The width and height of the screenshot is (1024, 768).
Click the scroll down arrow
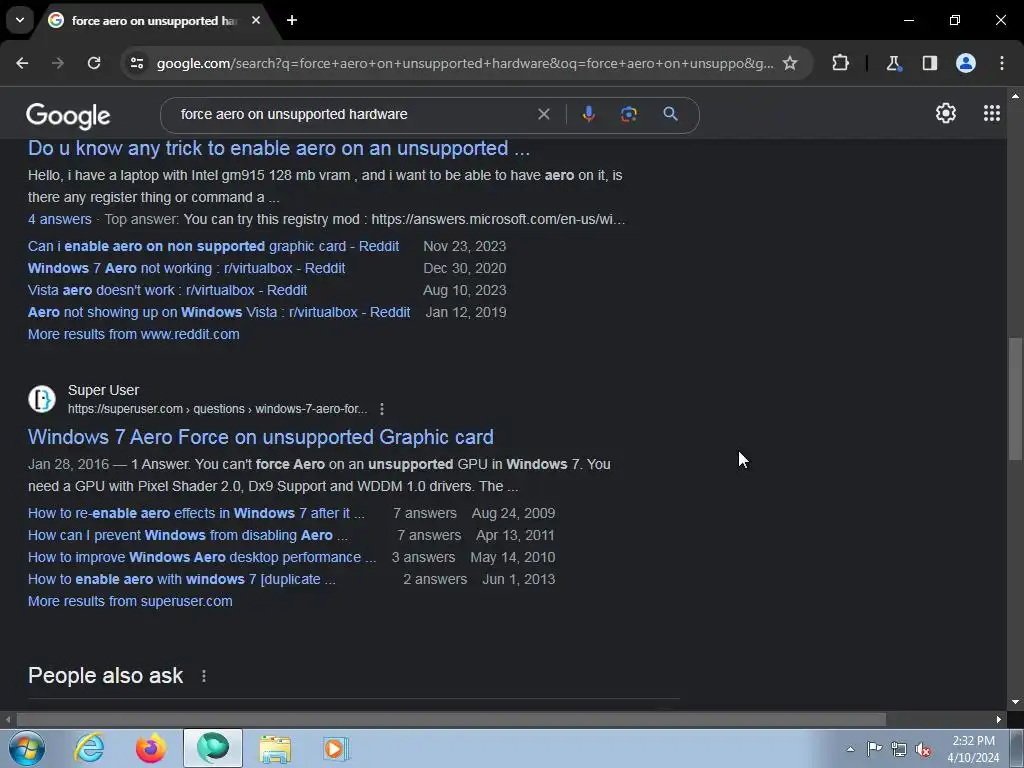pyautogui.click(x=1015, y=702)
